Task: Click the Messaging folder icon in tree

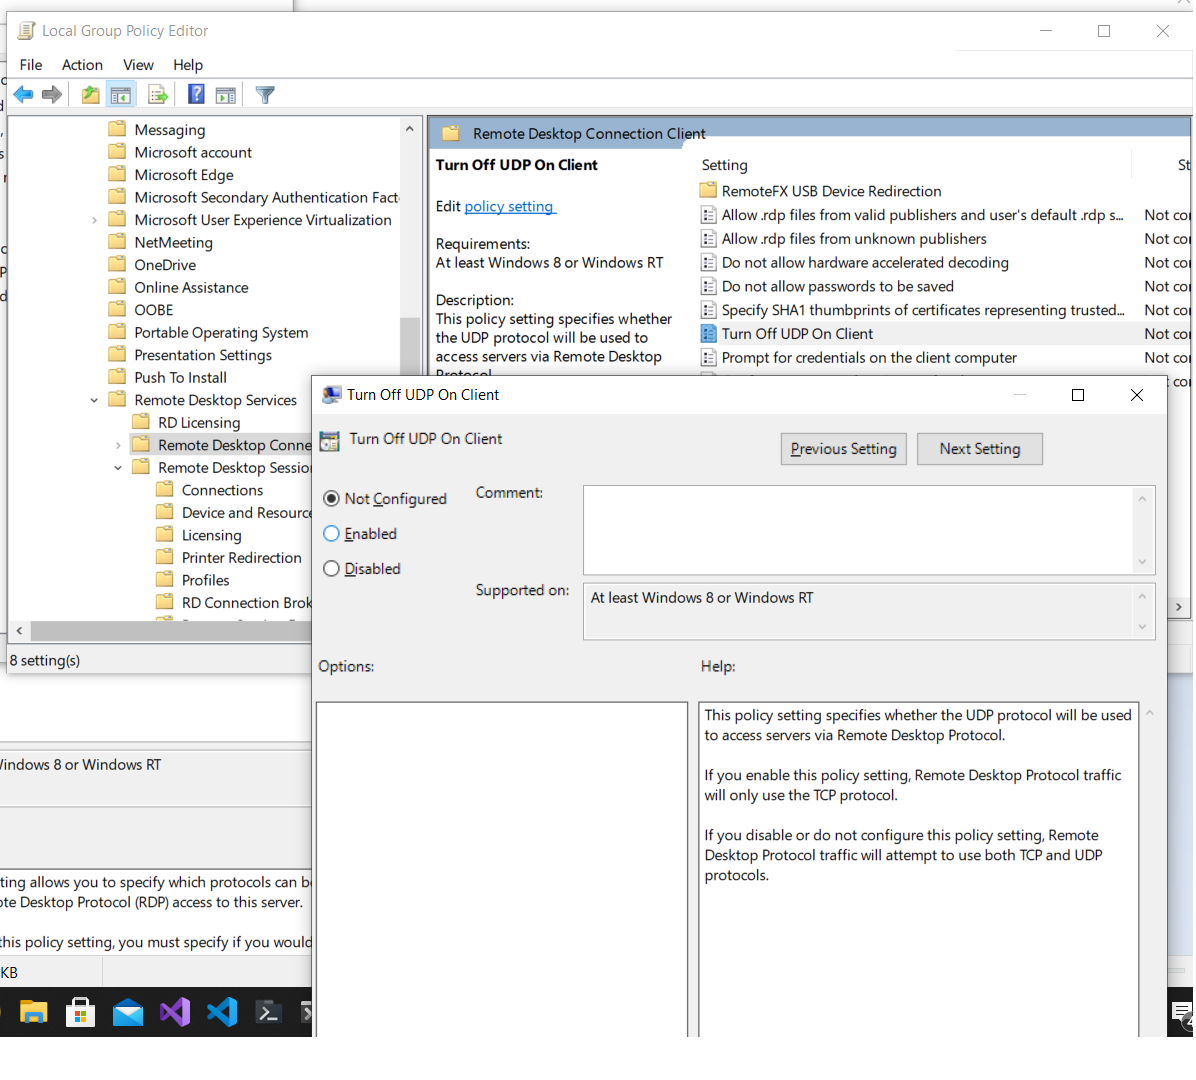Action: [117, 128]
